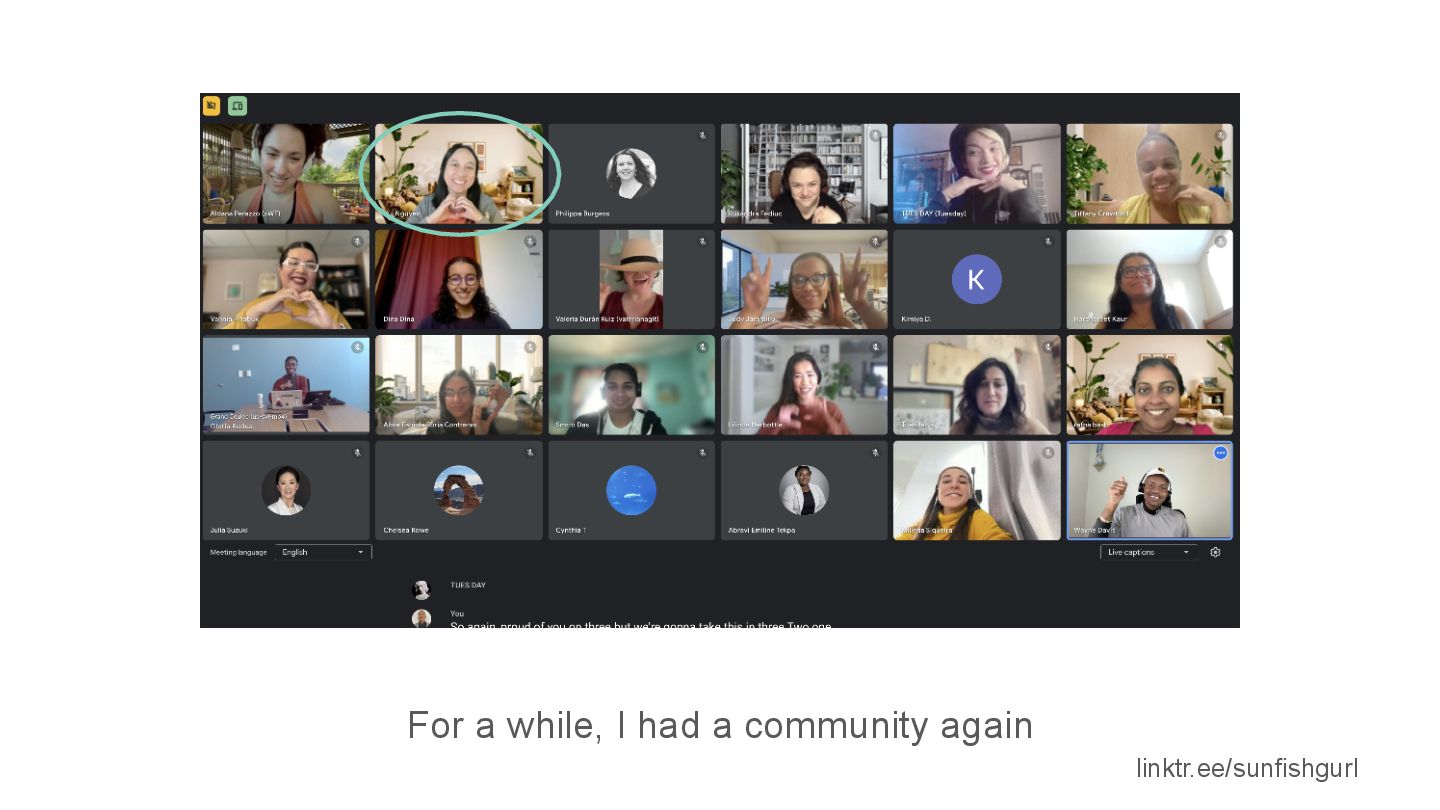Click the 'Meeting language' label
Image resolution: width=1440 pixels, height=810 pixels.
238,552
